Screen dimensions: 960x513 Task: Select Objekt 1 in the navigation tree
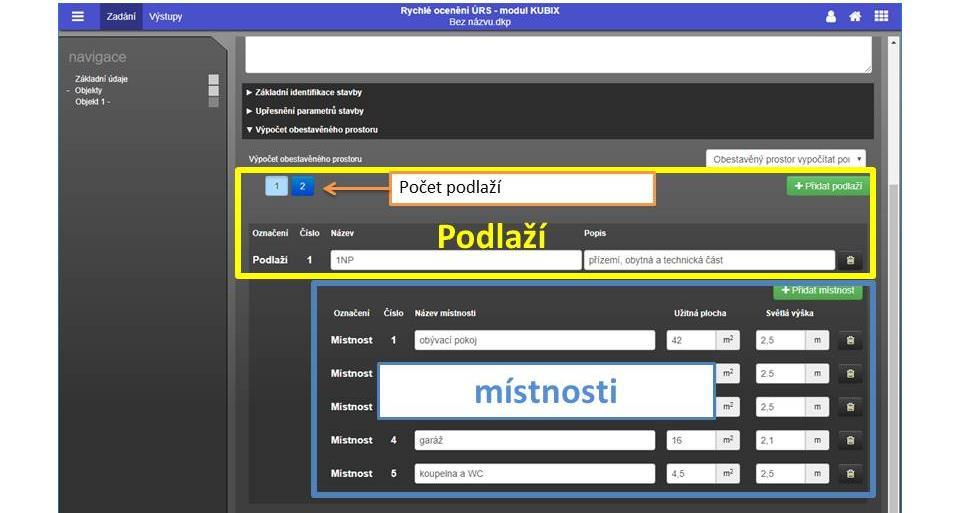tap(92, 102)
